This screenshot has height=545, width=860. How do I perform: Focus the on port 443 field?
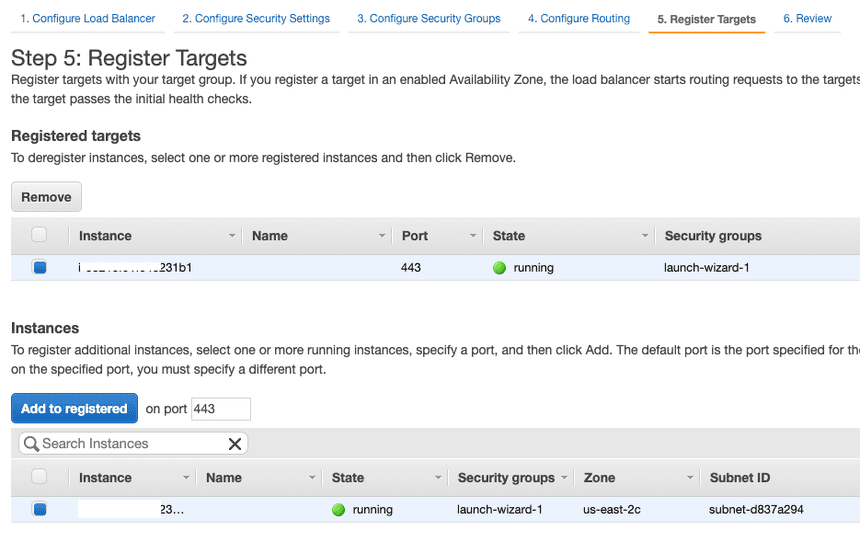(x=220, y=409)
